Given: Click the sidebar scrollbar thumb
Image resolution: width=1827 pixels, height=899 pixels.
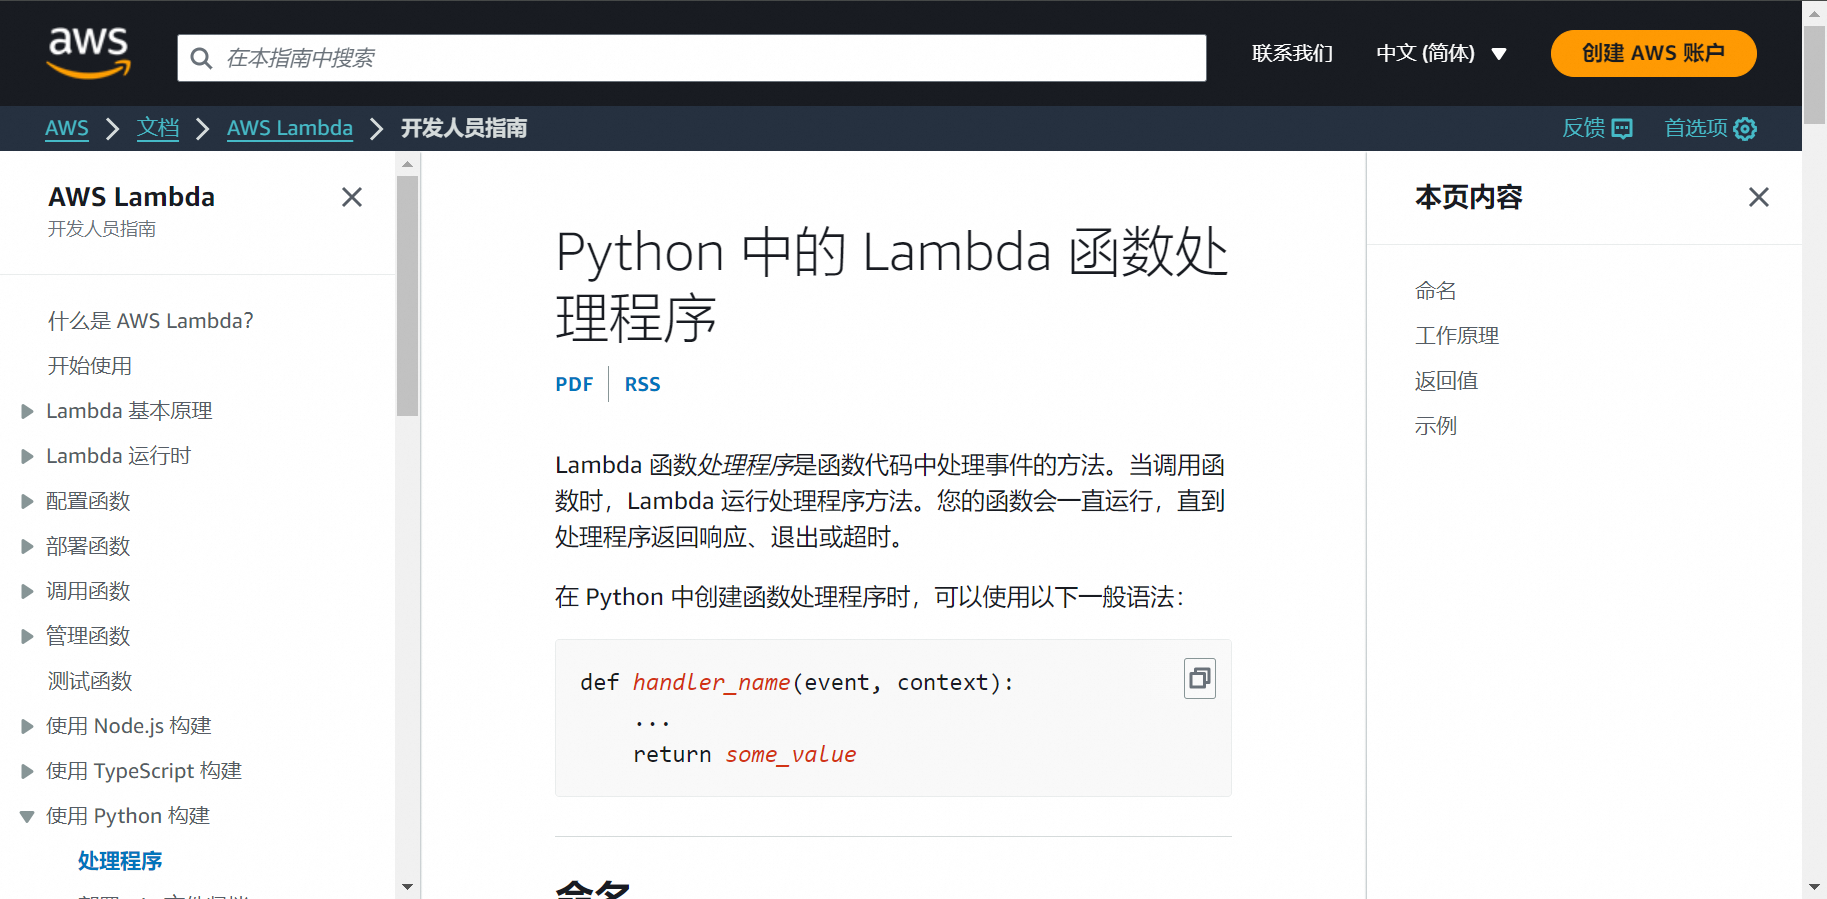Looking at the screenshot, I should 407,296.
